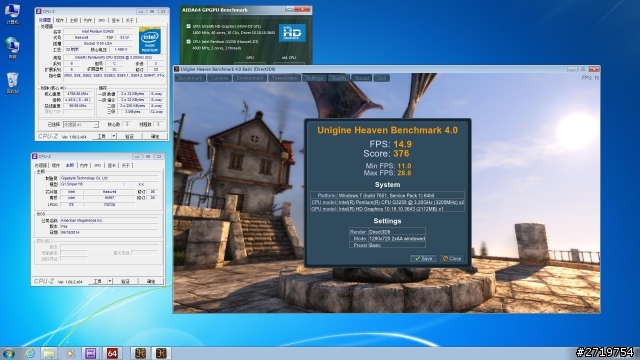
Task: Click the Windows Start orb
Action: [x=9, y=353]
